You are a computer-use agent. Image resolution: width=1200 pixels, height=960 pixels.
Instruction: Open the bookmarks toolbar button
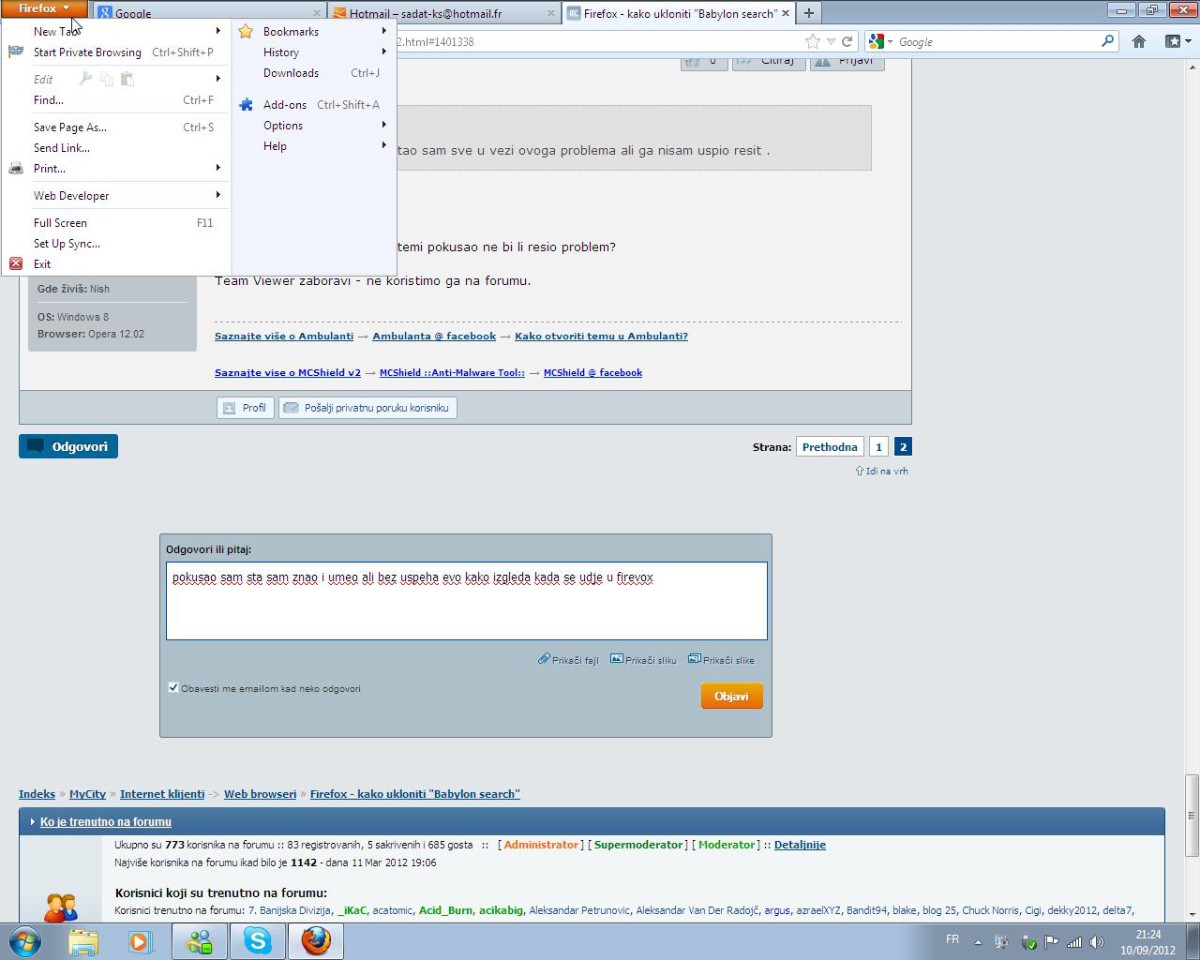click(1178, 42)
